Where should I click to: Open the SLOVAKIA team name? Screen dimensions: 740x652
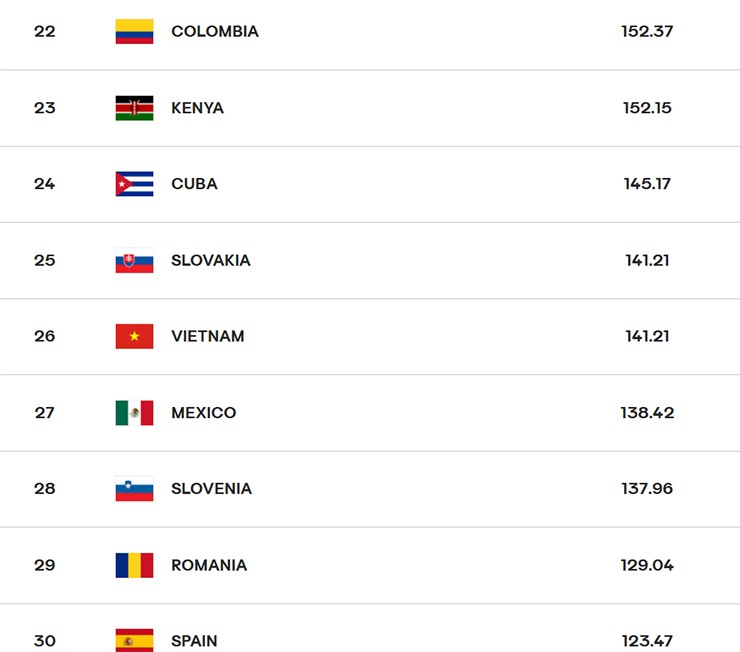pos(210,260)
